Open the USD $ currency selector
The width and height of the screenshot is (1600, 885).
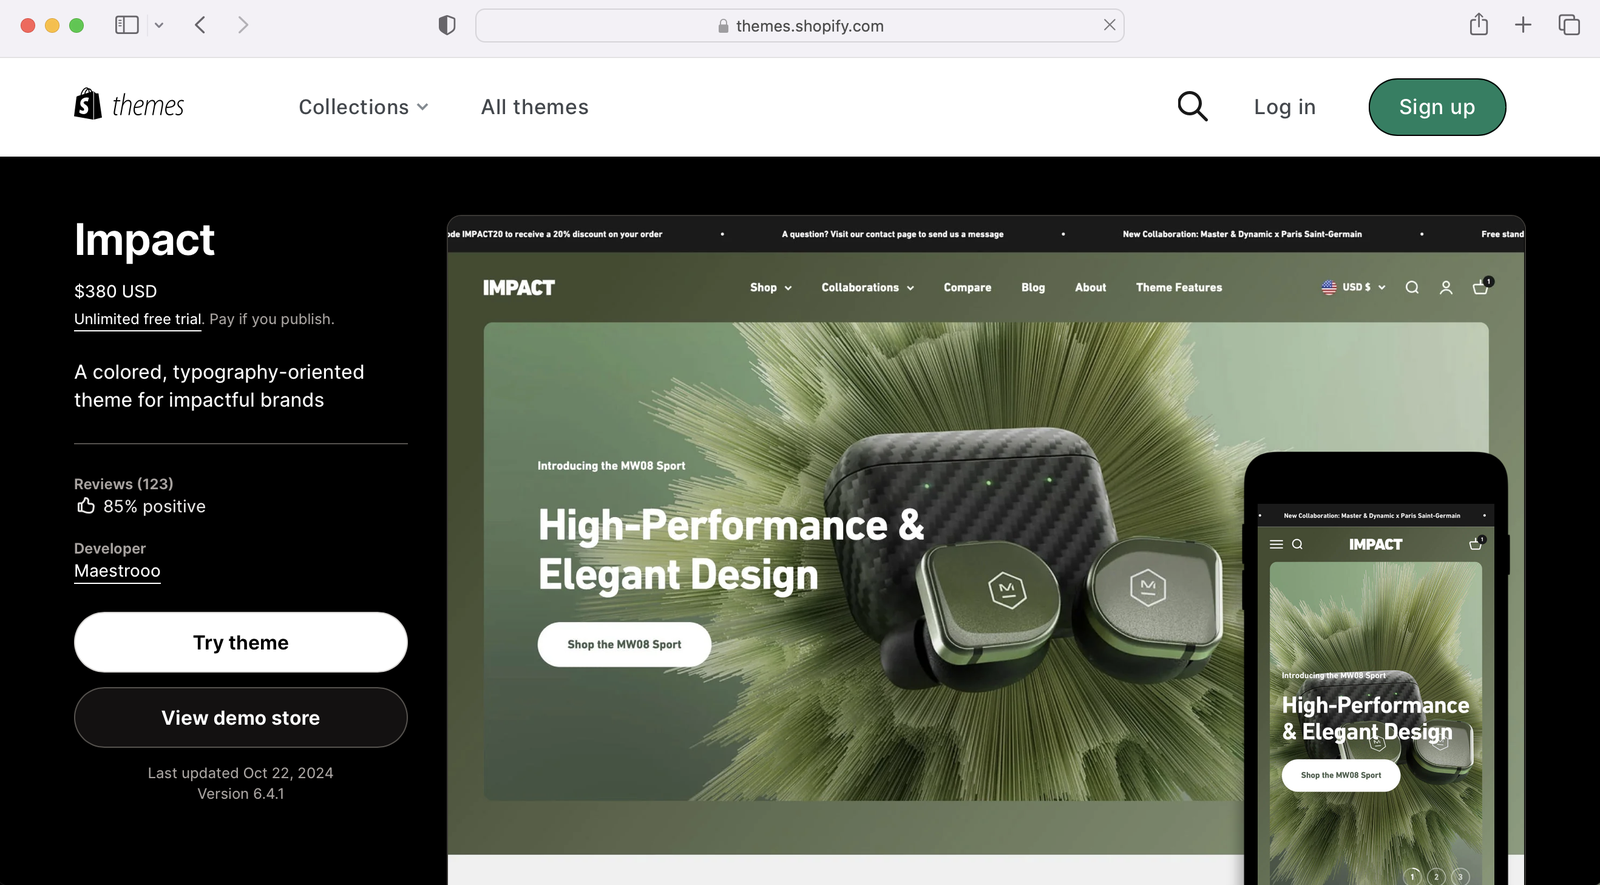click(x=1354, y=287)
